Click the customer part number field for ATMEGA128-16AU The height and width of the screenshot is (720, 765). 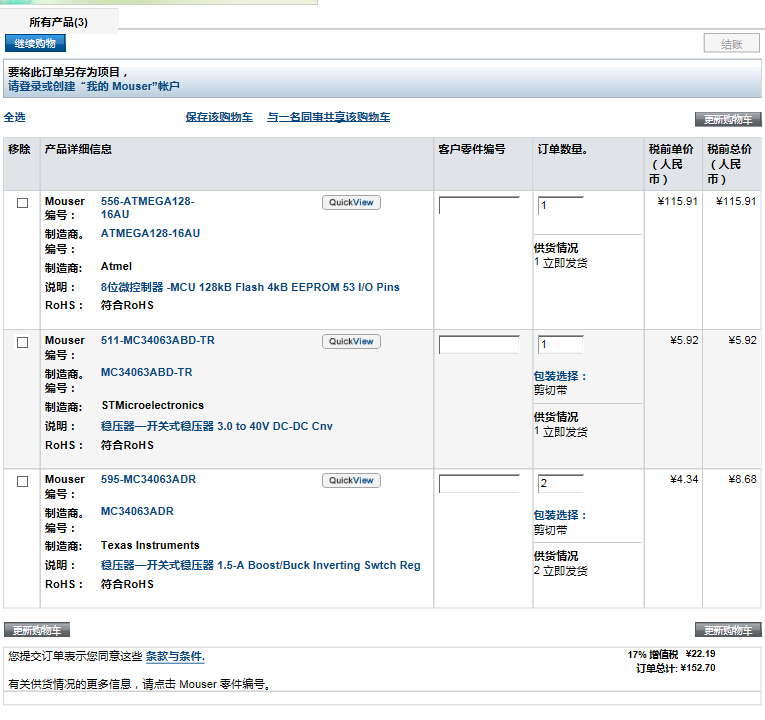(x=479, y=205)
